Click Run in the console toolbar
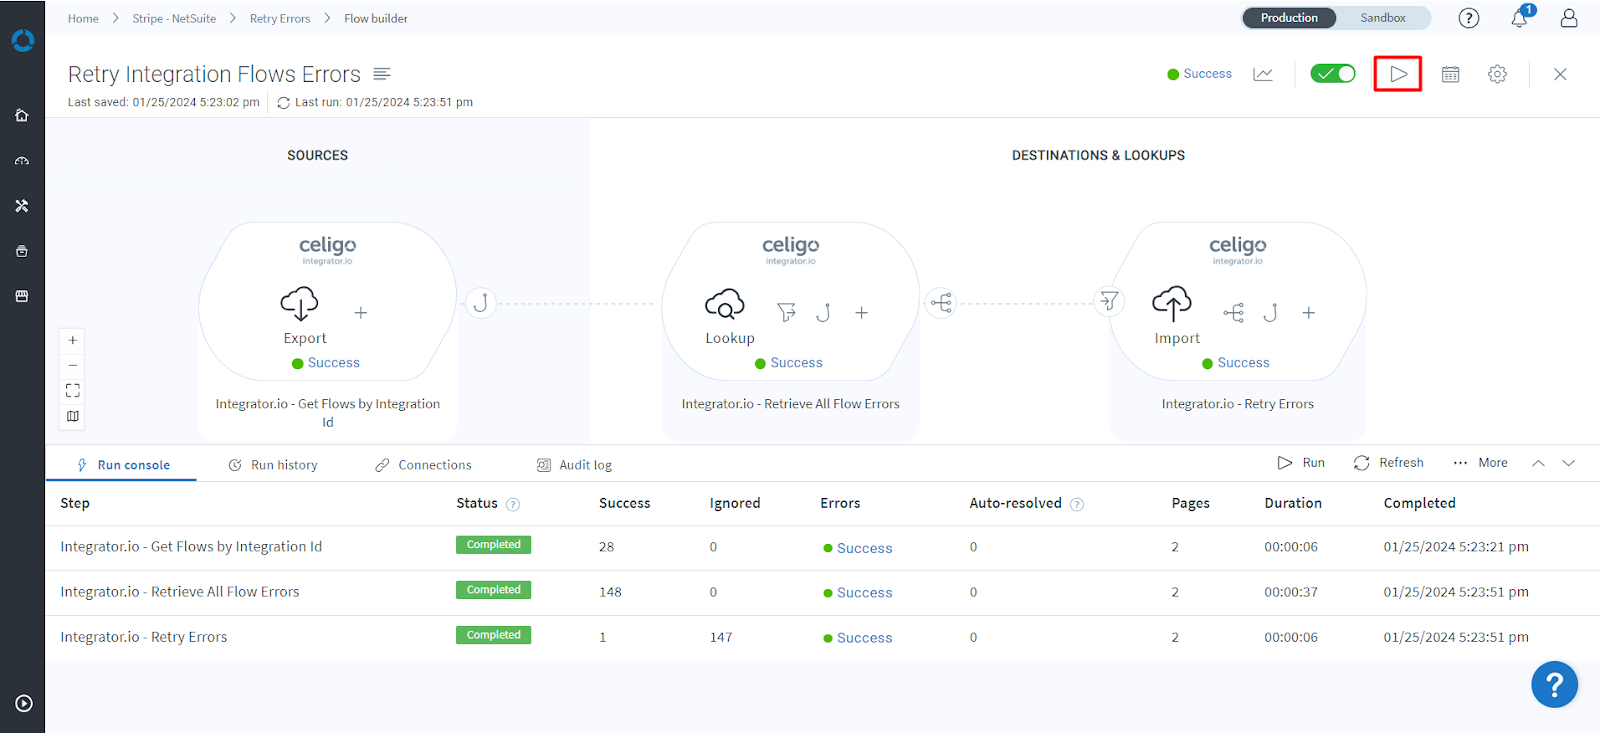This screenshot has width=1600, height=733. click(1301, 463)
